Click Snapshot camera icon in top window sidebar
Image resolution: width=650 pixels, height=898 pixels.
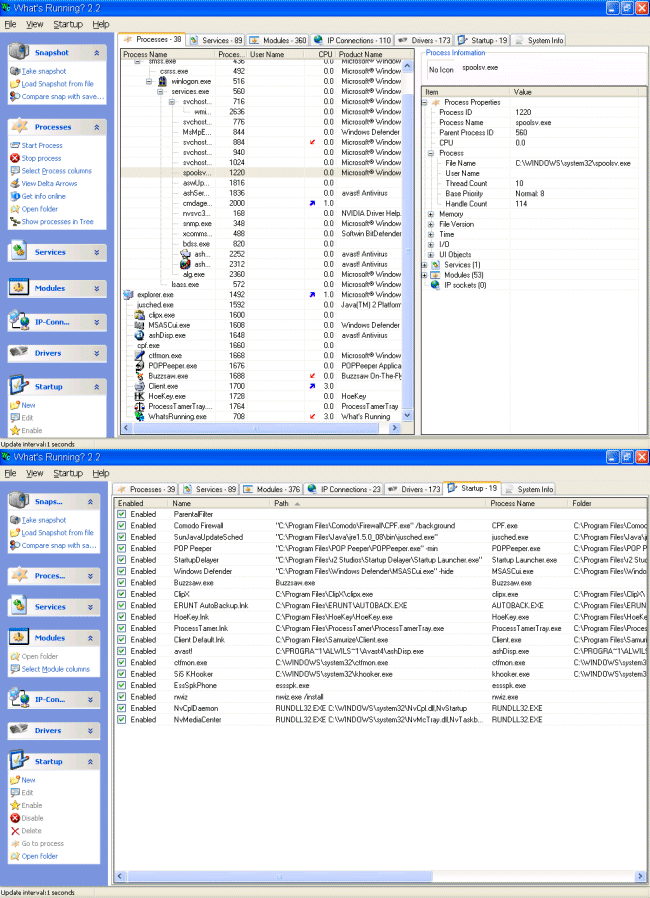[19, 52]
